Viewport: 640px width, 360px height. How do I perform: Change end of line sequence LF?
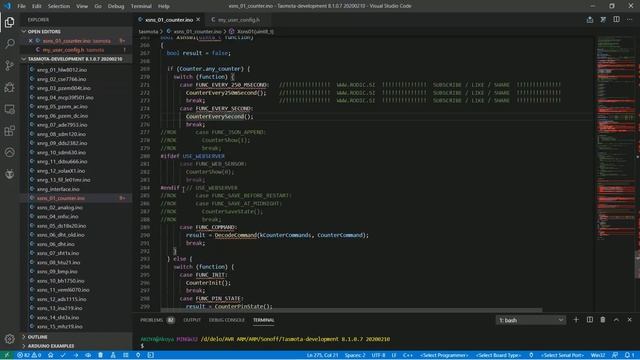pyautogui.click(x=394, y=355)
